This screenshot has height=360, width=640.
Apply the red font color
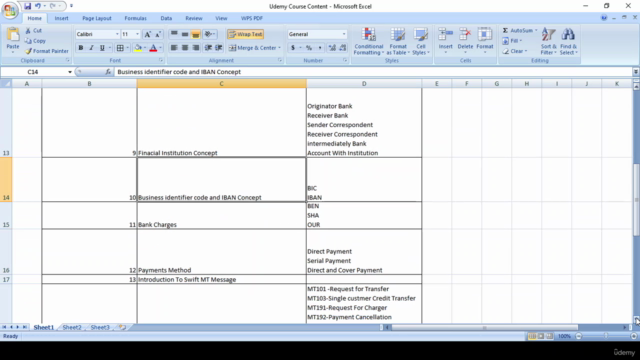[x=153, y=48]
